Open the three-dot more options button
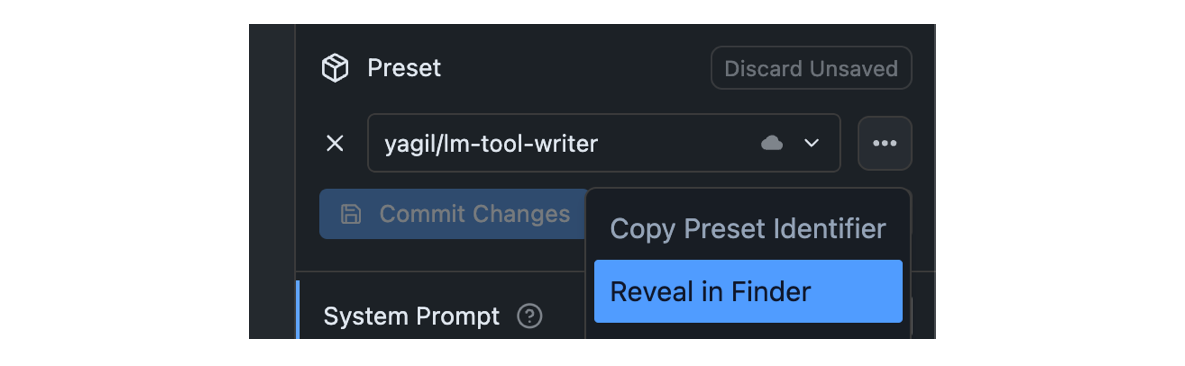The width and height of the screenshot is (1185, 366). point(884,143)
